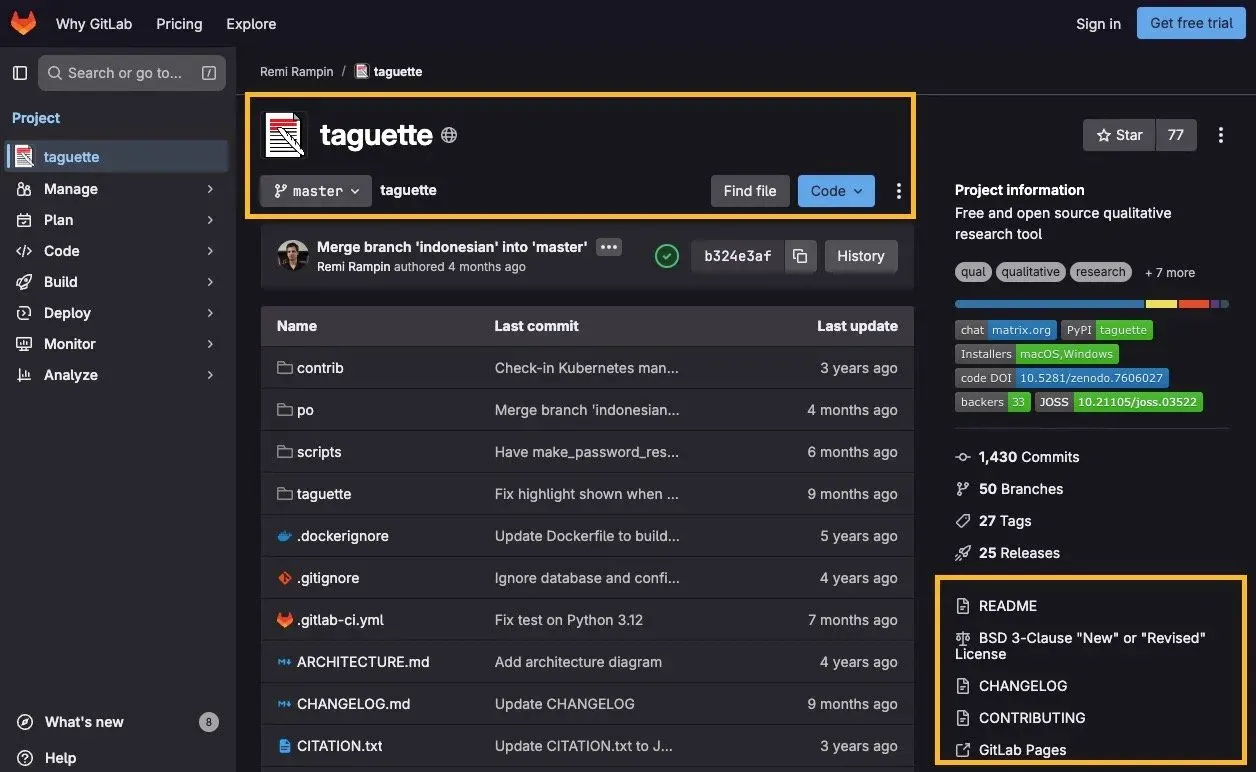
Task: Open GitLab Pages external link
Action: tap(1011, 750)
